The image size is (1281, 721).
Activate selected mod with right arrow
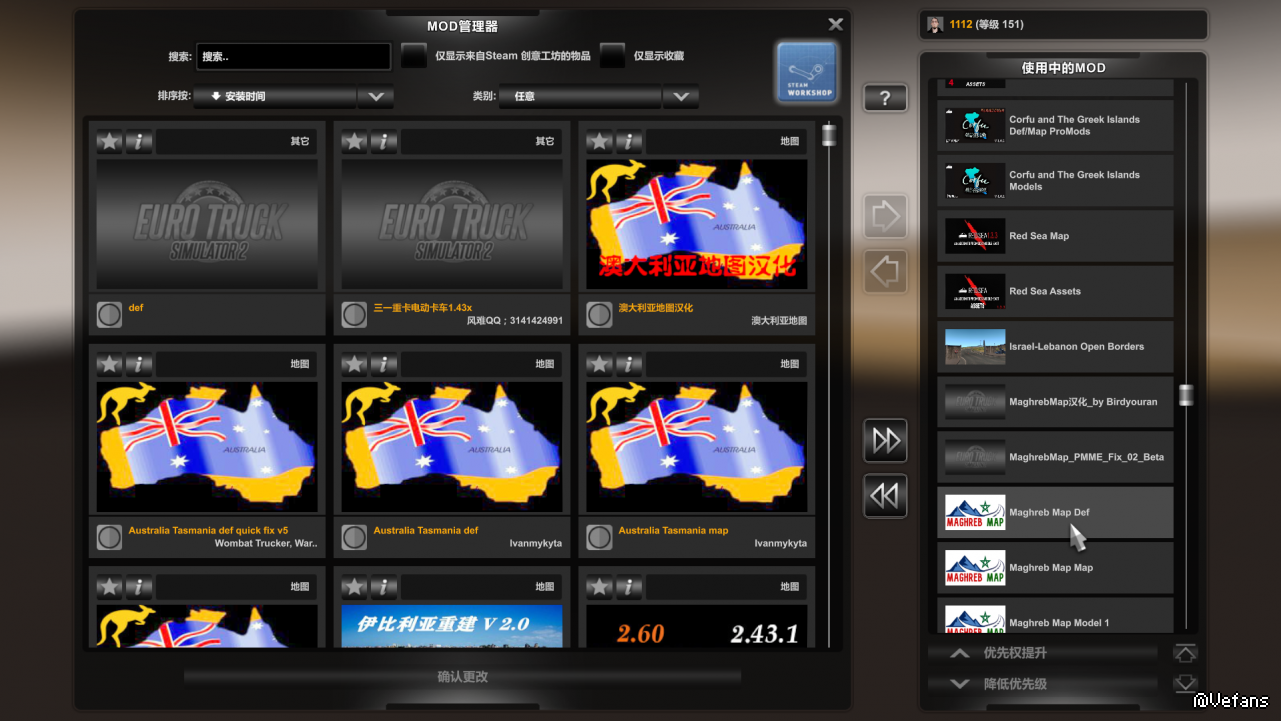click(x=885, y=216)
